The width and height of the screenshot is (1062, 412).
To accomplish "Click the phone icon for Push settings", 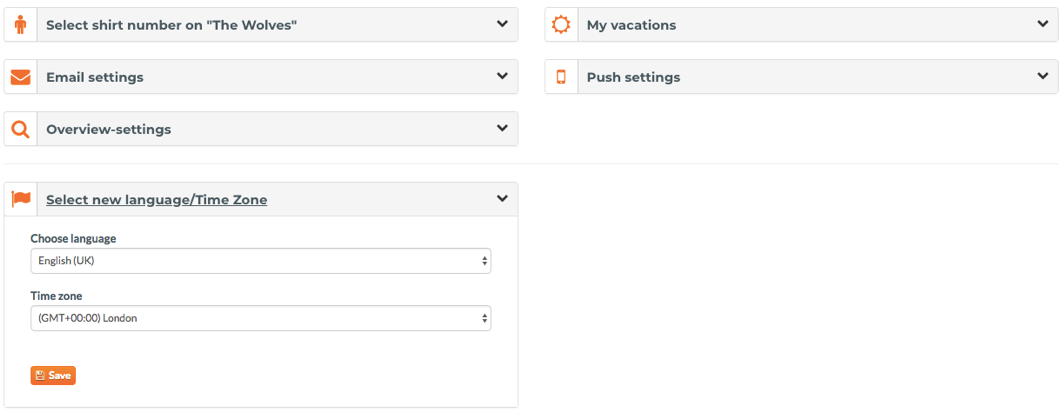I will click(561, 77).
